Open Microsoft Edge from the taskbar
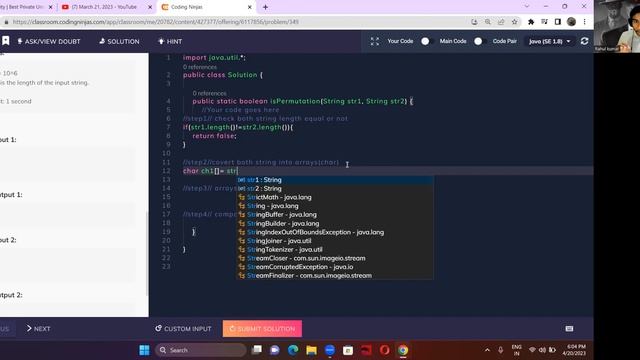Screen dimensions: 640x360 293,350
